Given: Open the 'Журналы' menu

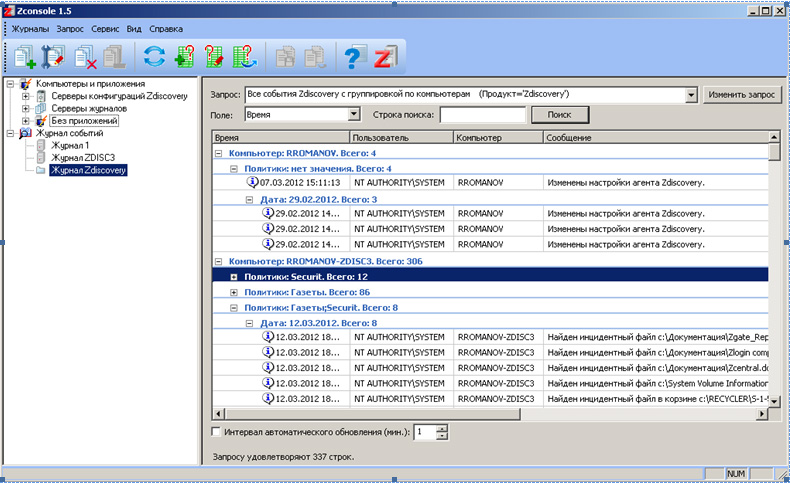Looking at the screenshot, I should 30,29.
